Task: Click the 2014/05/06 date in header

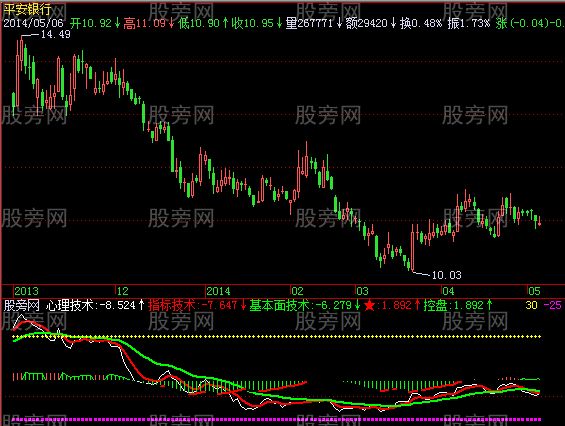Action: tap(34, 23)
